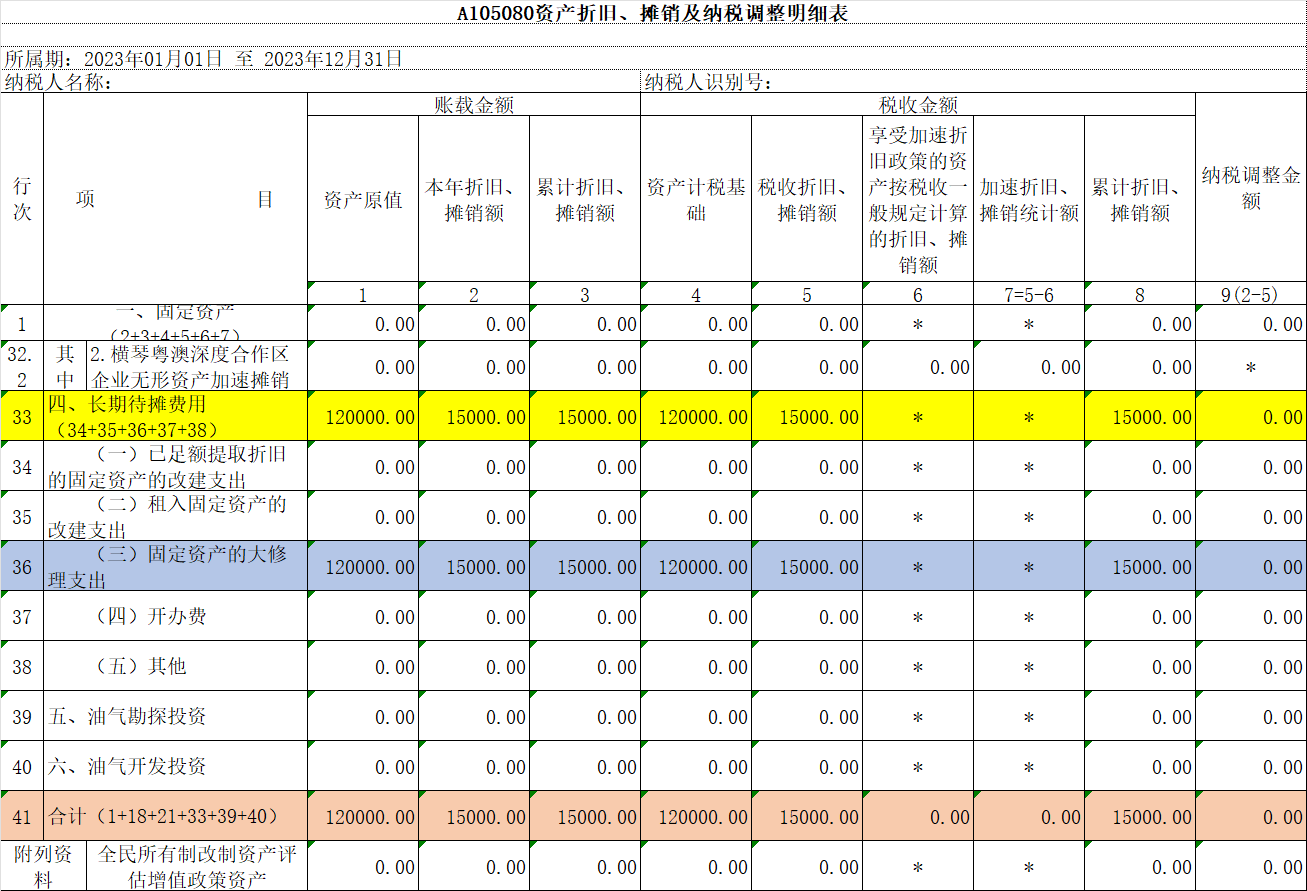Click 税收金额 累计折旧 15000.00 in row 33
This screenshot has height=891, width=1307.
pyautogui.click(x=1140, y=416)
